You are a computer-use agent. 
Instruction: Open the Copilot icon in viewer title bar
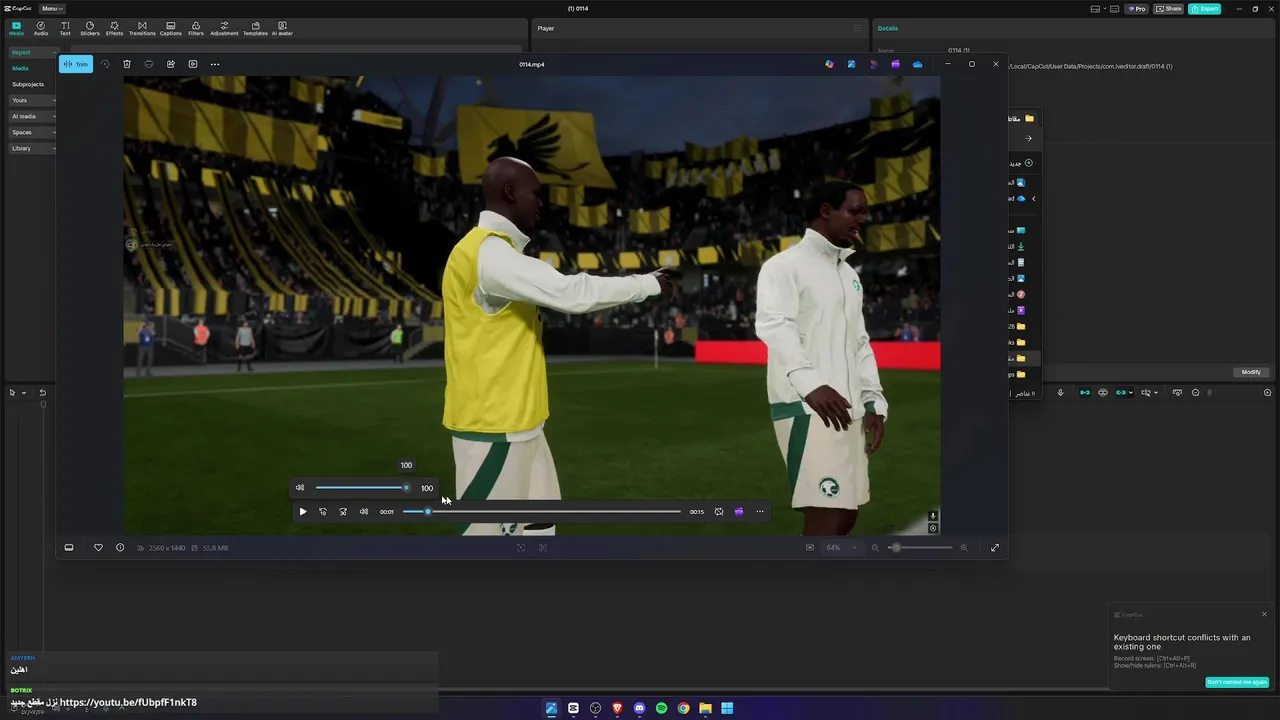(829, 64)
